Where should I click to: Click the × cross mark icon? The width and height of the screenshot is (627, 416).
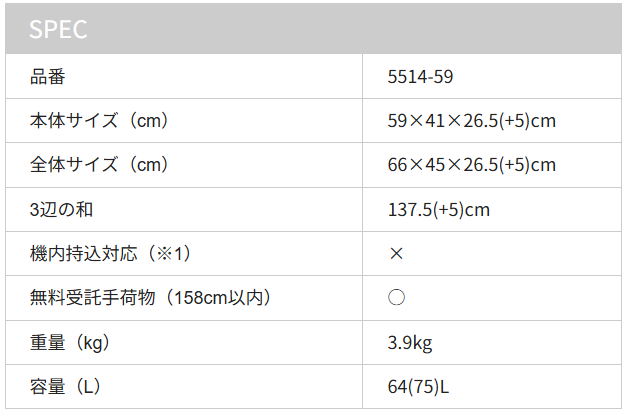396,254
